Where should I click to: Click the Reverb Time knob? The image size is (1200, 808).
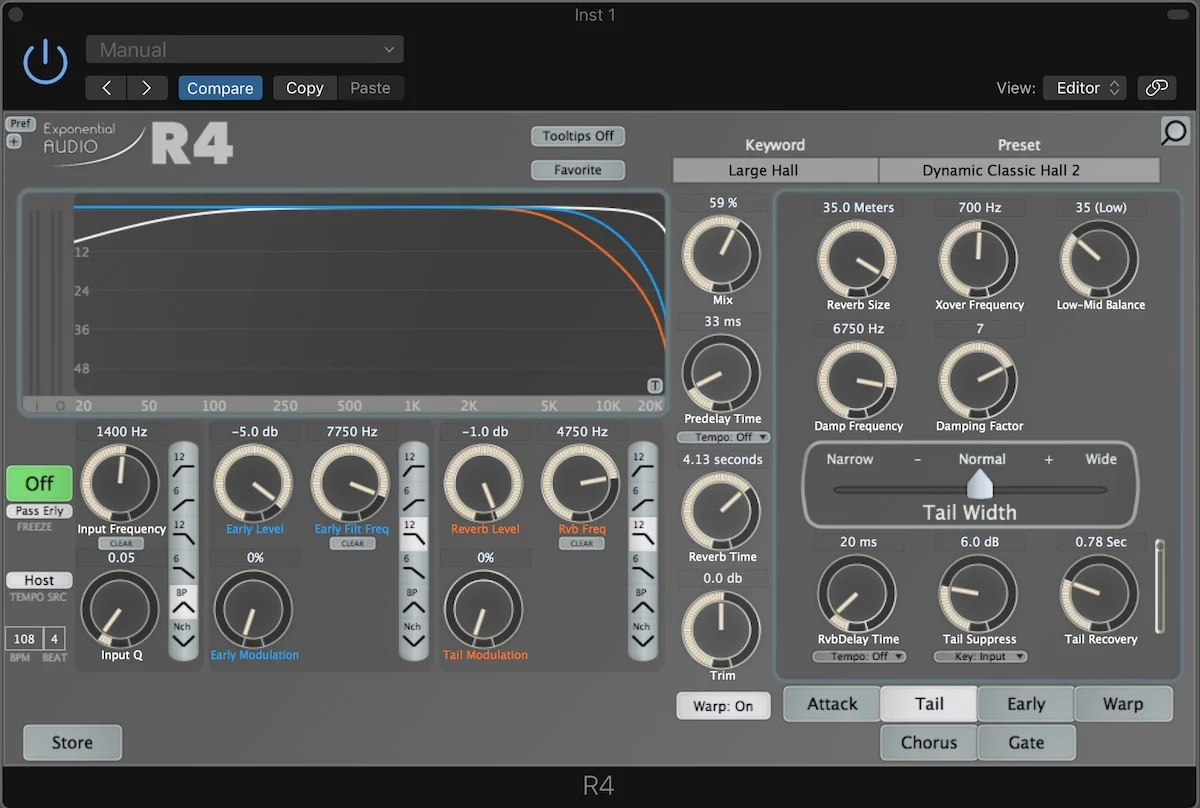point(722,512)
